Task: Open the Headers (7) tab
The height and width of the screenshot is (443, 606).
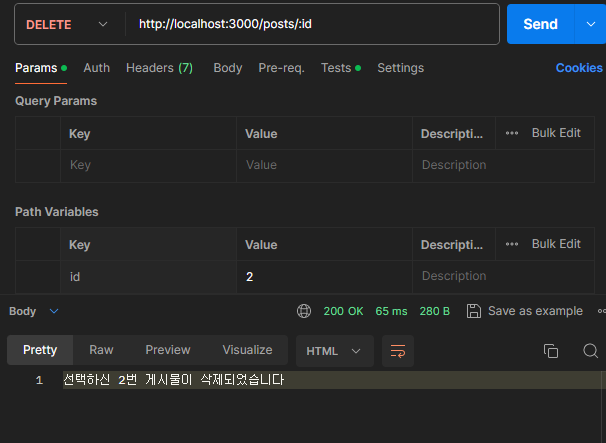Action: 159,68
